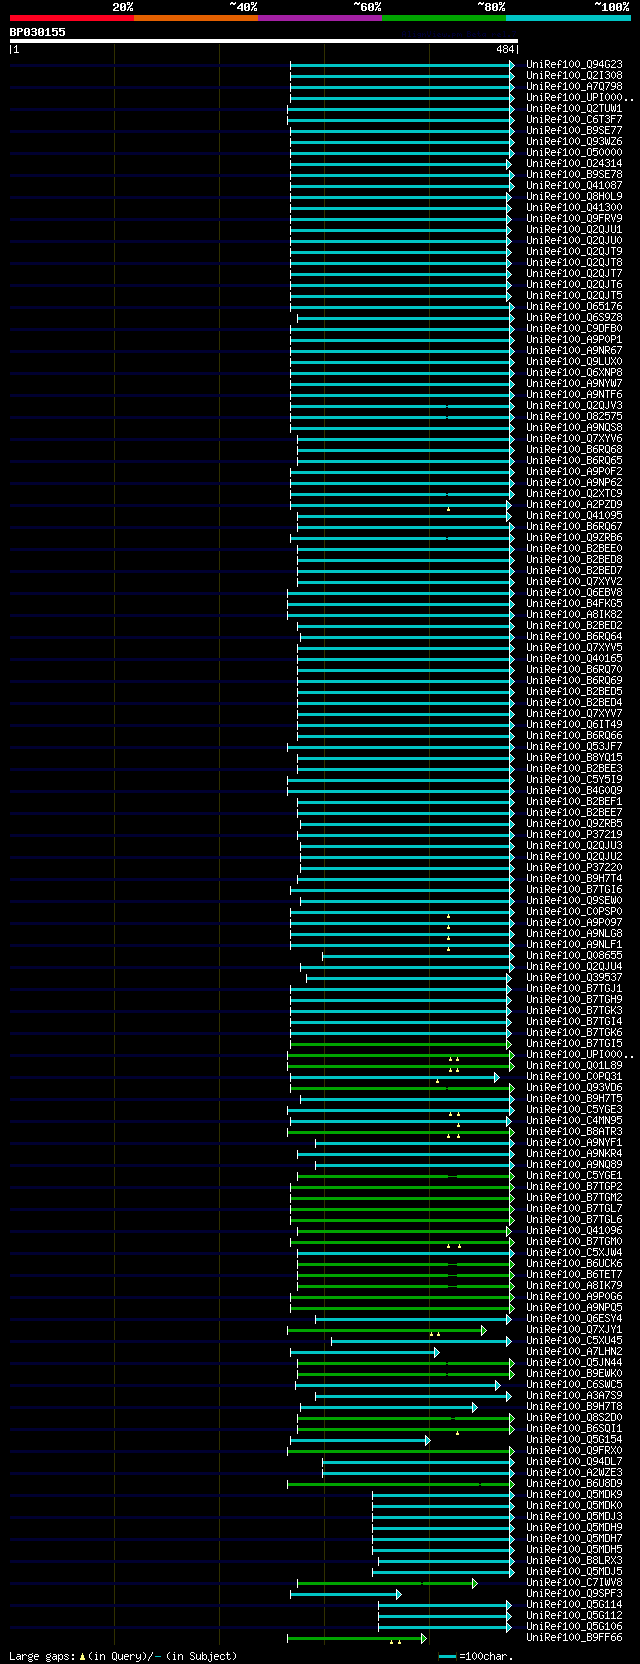Choose hit label UniRef100_Q9FRV9
Viewport: 640px width, 1664px height.
click(574, 218)
